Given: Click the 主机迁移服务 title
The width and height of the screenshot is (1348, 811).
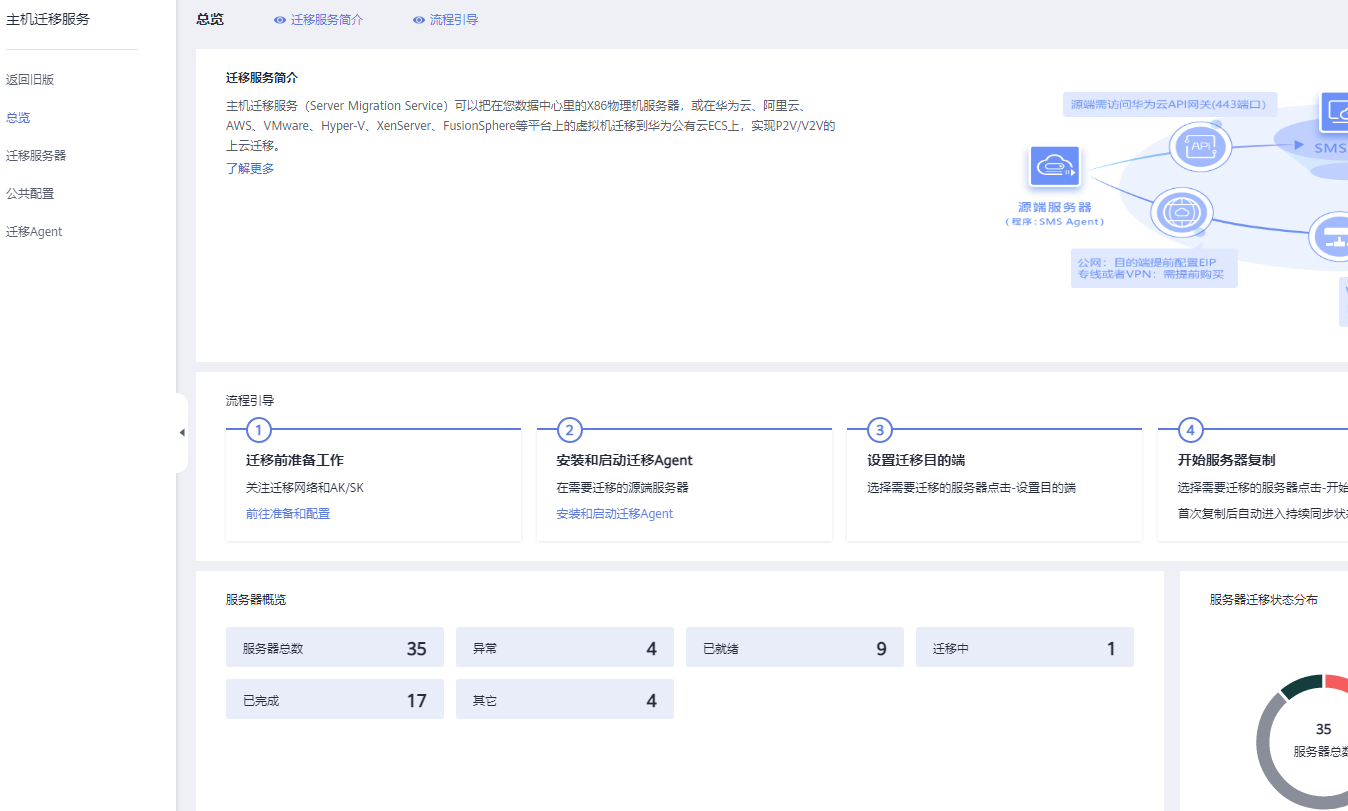Looking at the screenshot, I should coord(48,19).
